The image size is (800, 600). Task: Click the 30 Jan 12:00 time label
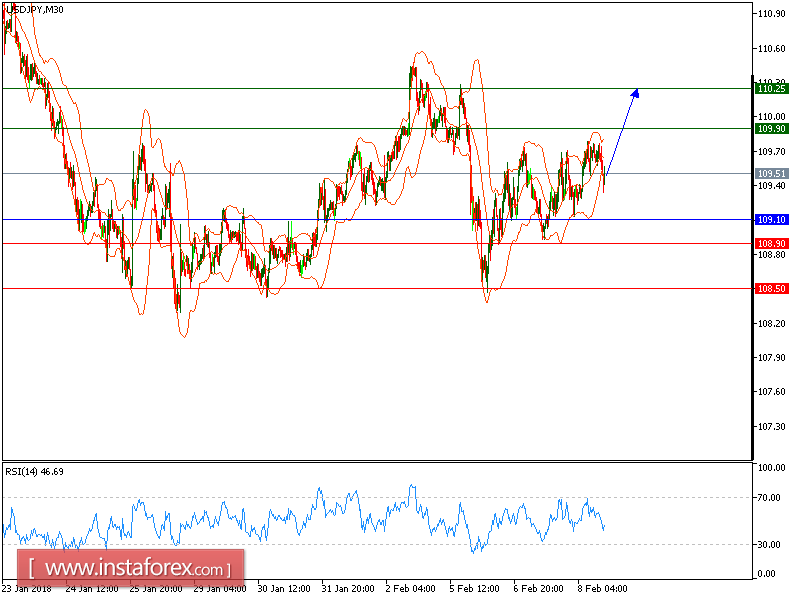pos(284,588)
